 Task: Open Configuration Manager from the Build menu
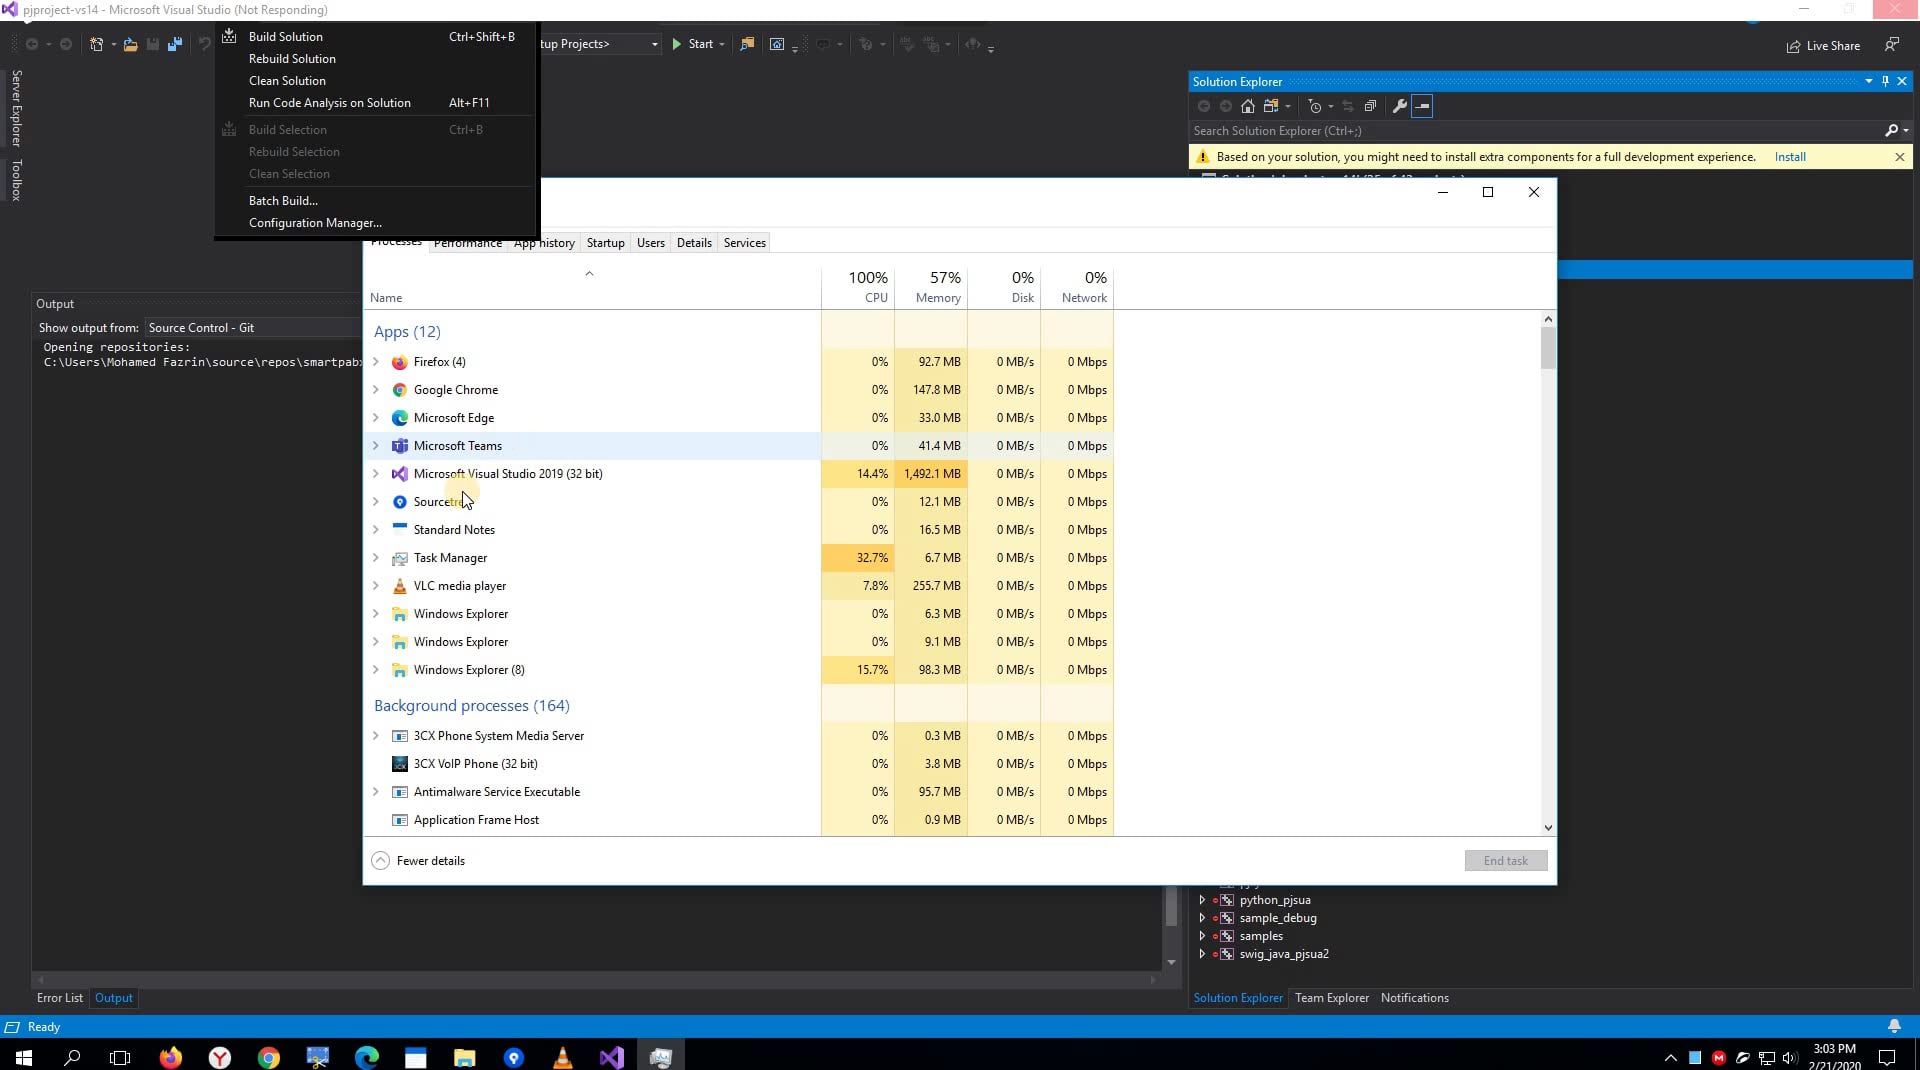coord(315,223)
